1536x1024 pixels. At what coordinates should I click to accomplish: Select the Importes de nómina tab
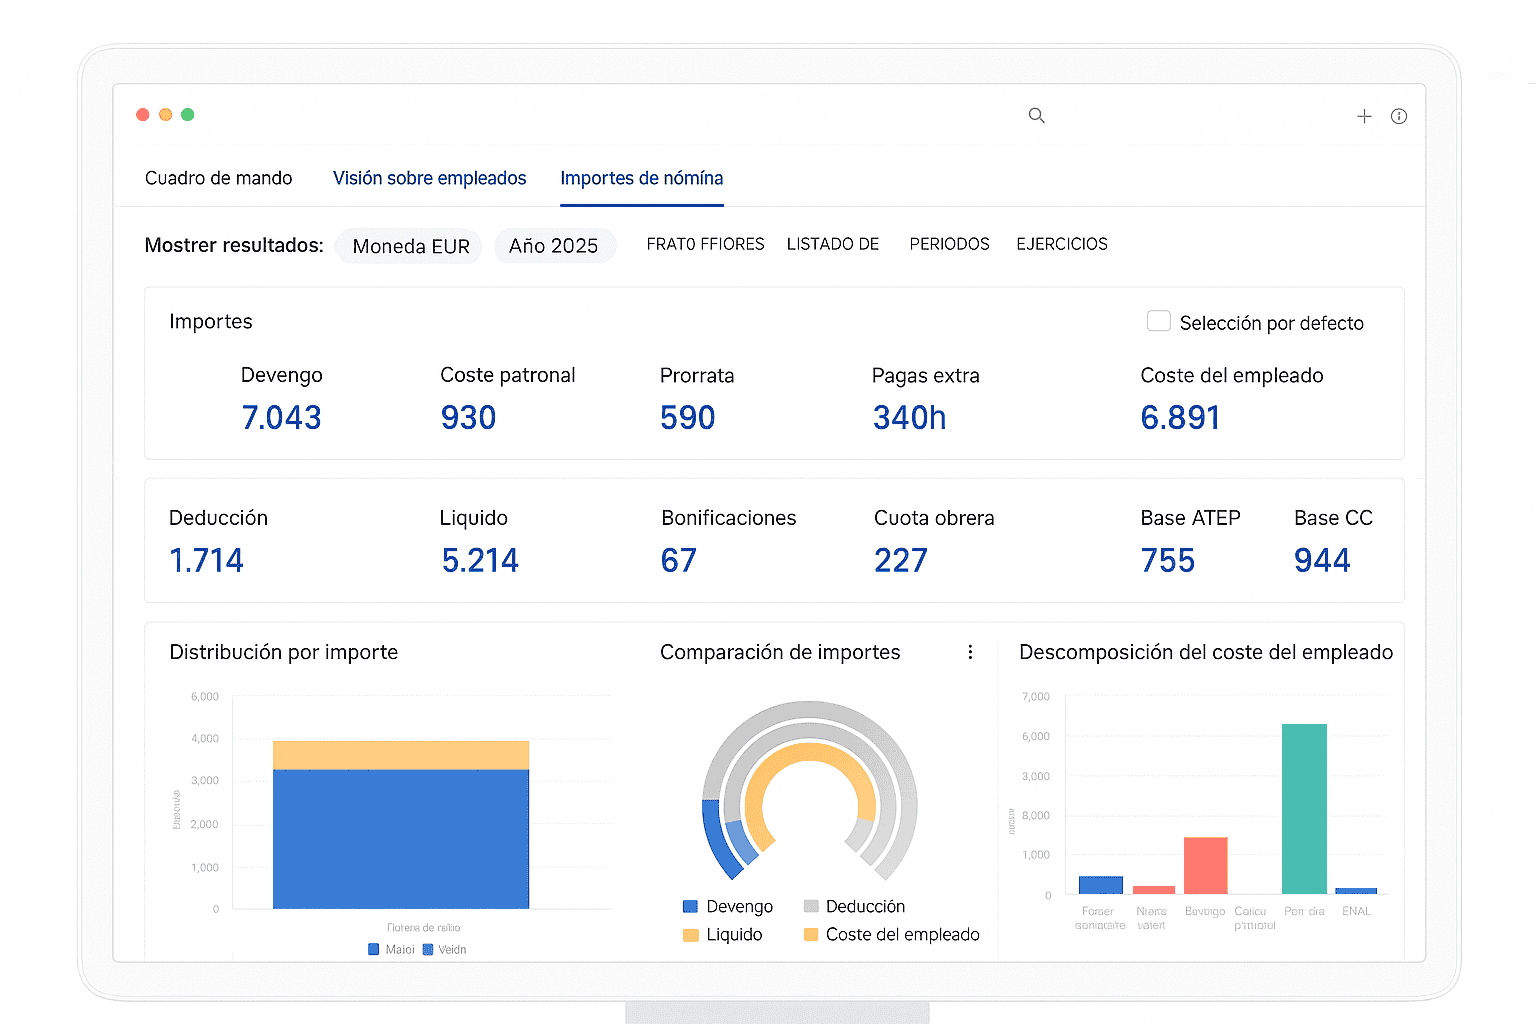coord(641,178)
